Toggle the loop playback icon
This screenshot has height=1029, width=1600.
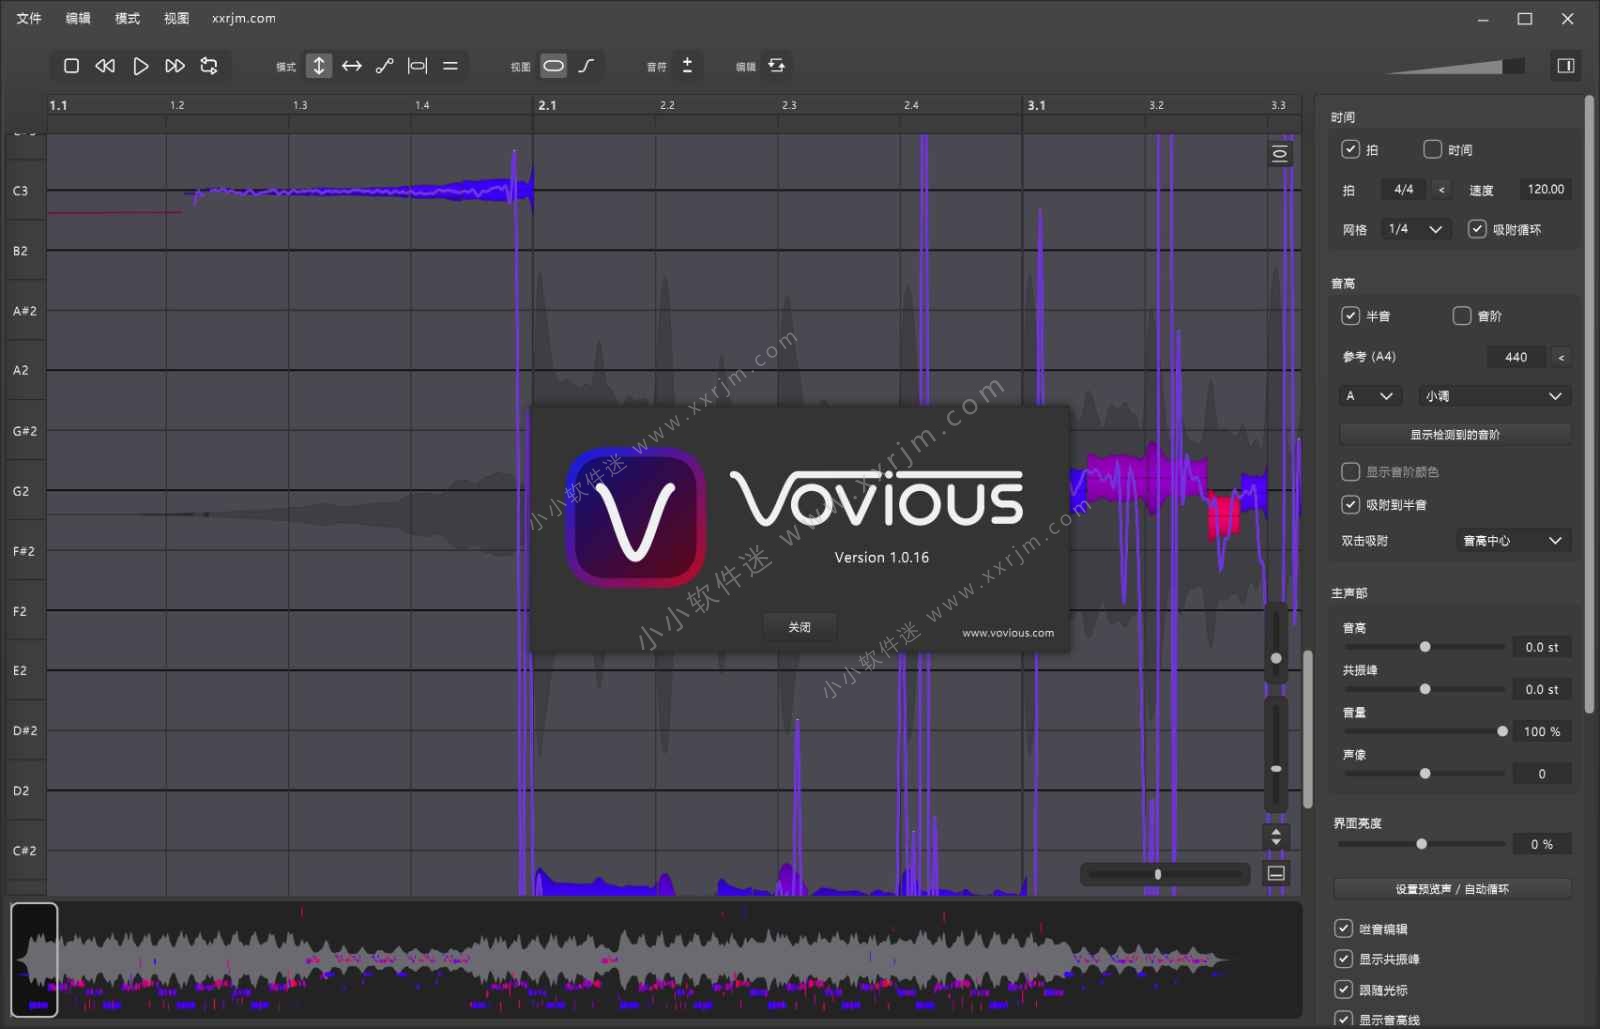209,66
